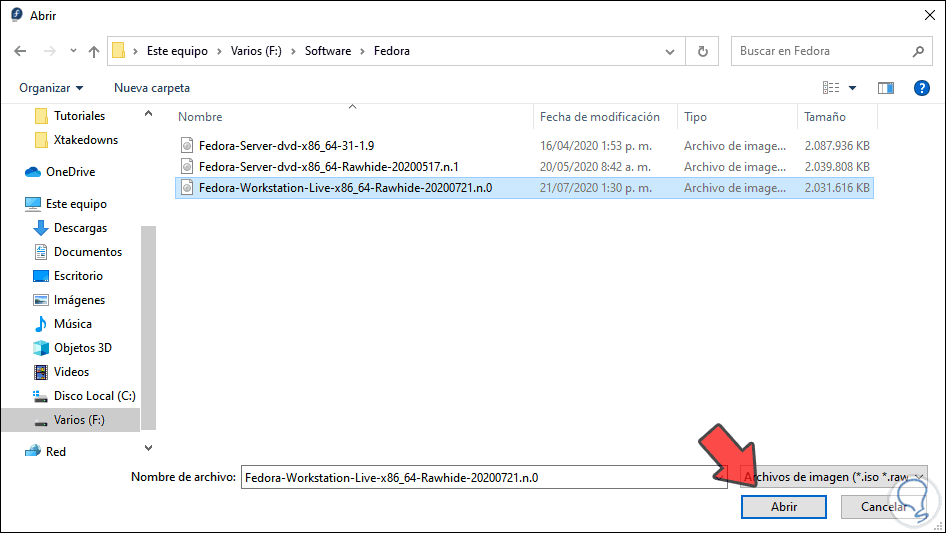Expand chevron after 'Software' in path
The image size is (946, 533).
coord(362,51)
